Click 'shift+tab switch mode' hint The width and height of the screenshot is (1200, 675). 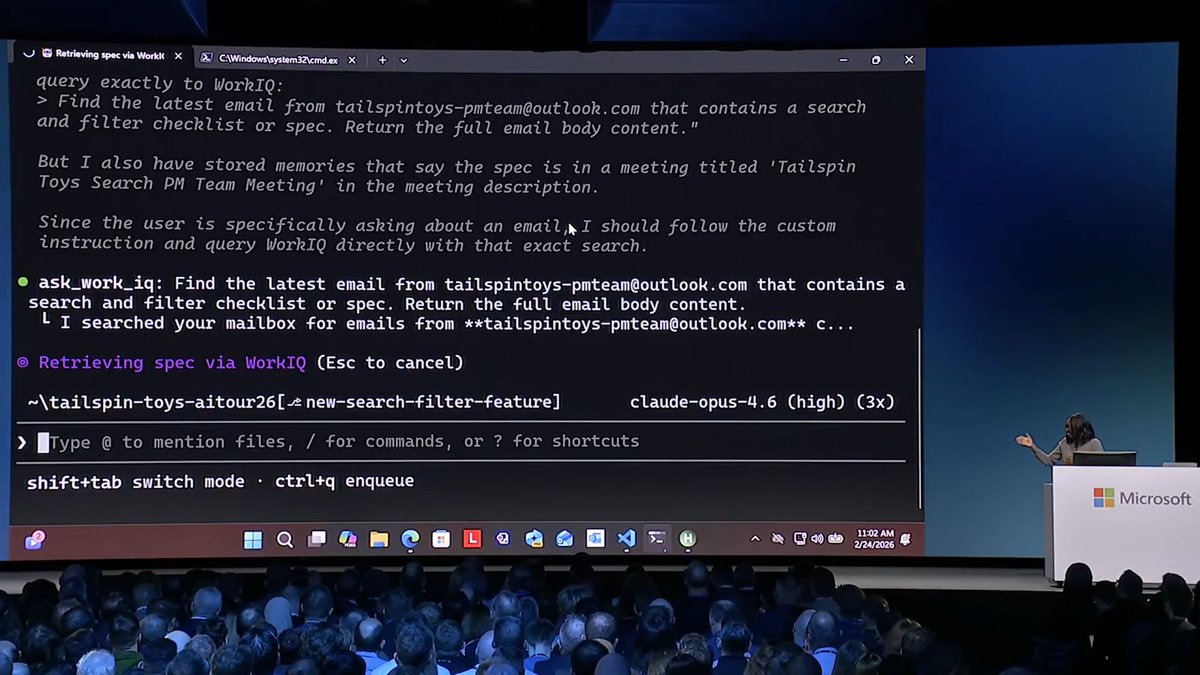135,481
